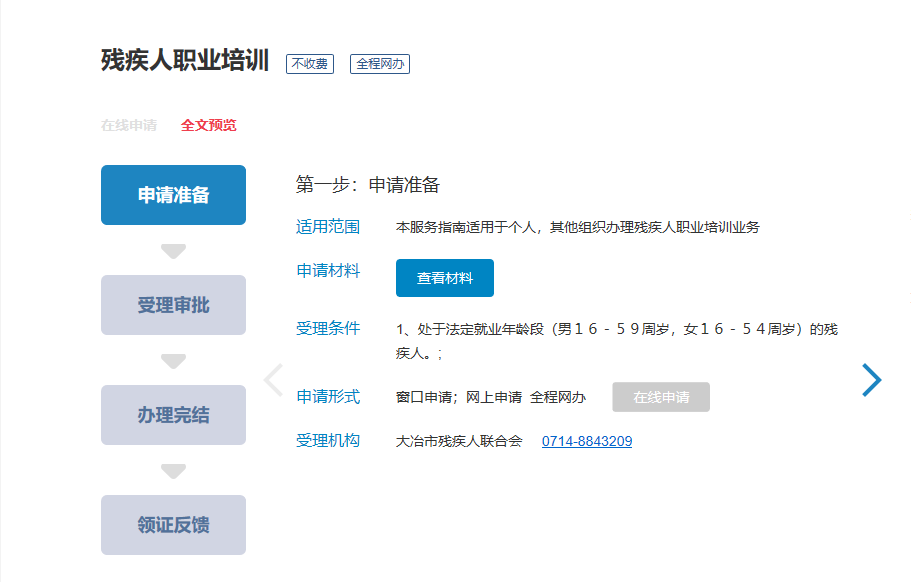Click the right chevron arrow for next step
The height and width of the screenshot is (582, 911).
pos(871,379)
